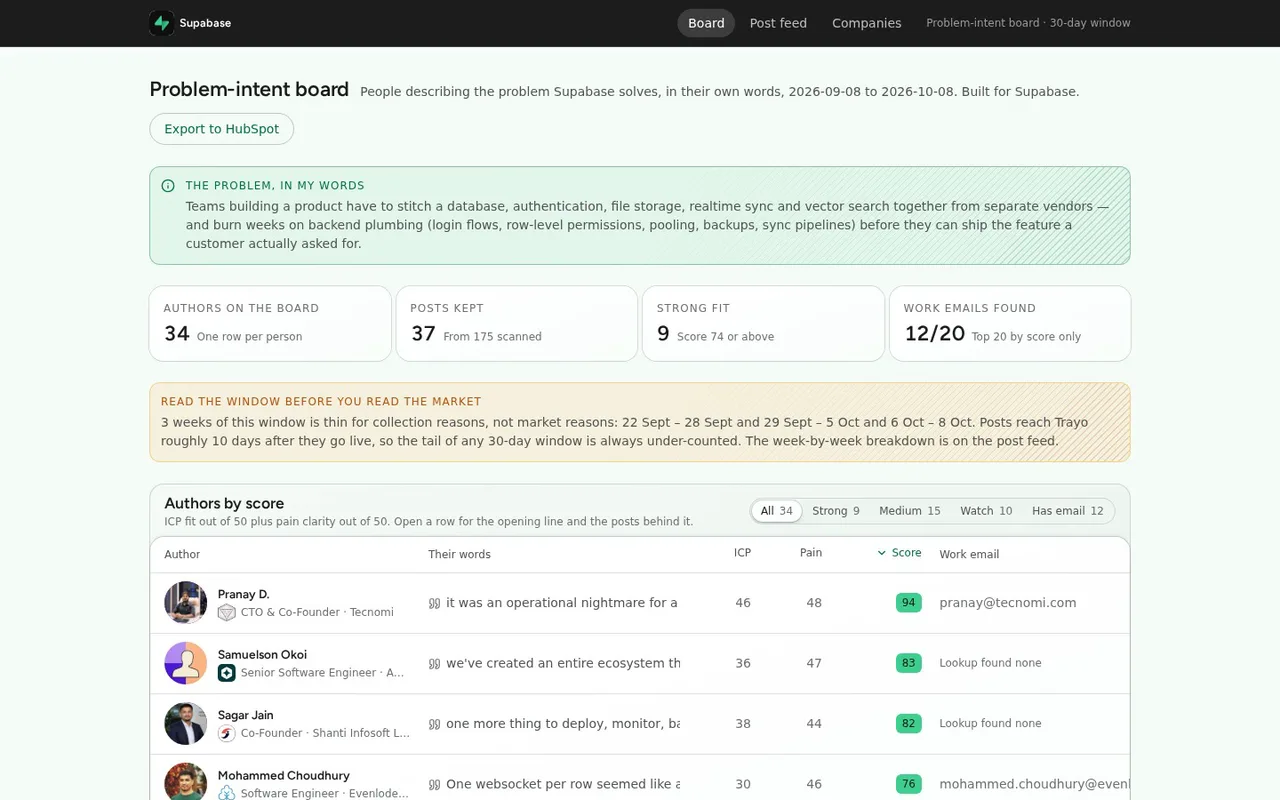Click Samuelson Okoi's company logo icon
Viewport: 1280px width, 800px height.
click(x=227, y=673)
